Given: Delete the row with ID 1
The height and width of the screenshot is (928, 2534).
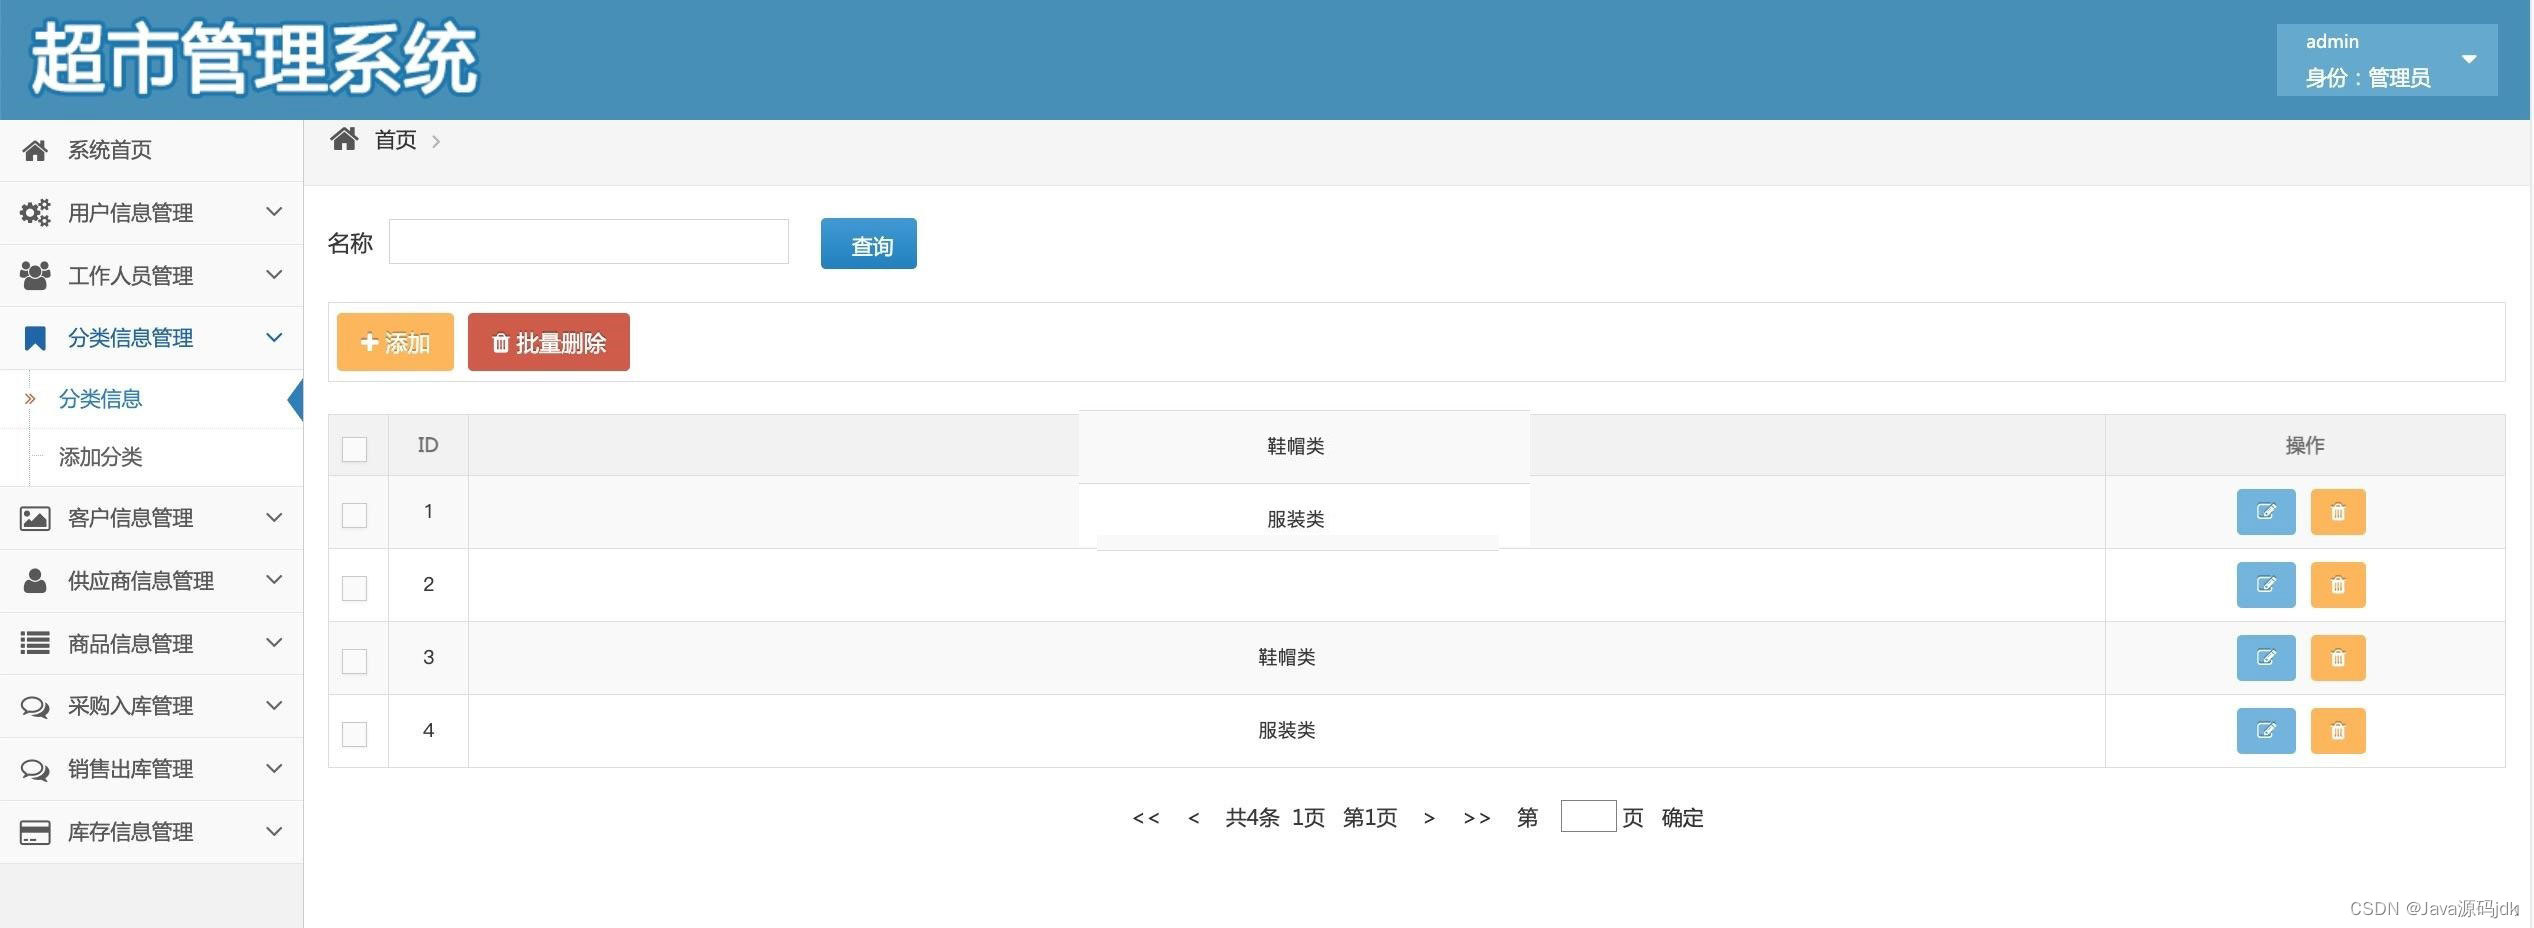Looking at the screenshot, I should pos(2338,512).
